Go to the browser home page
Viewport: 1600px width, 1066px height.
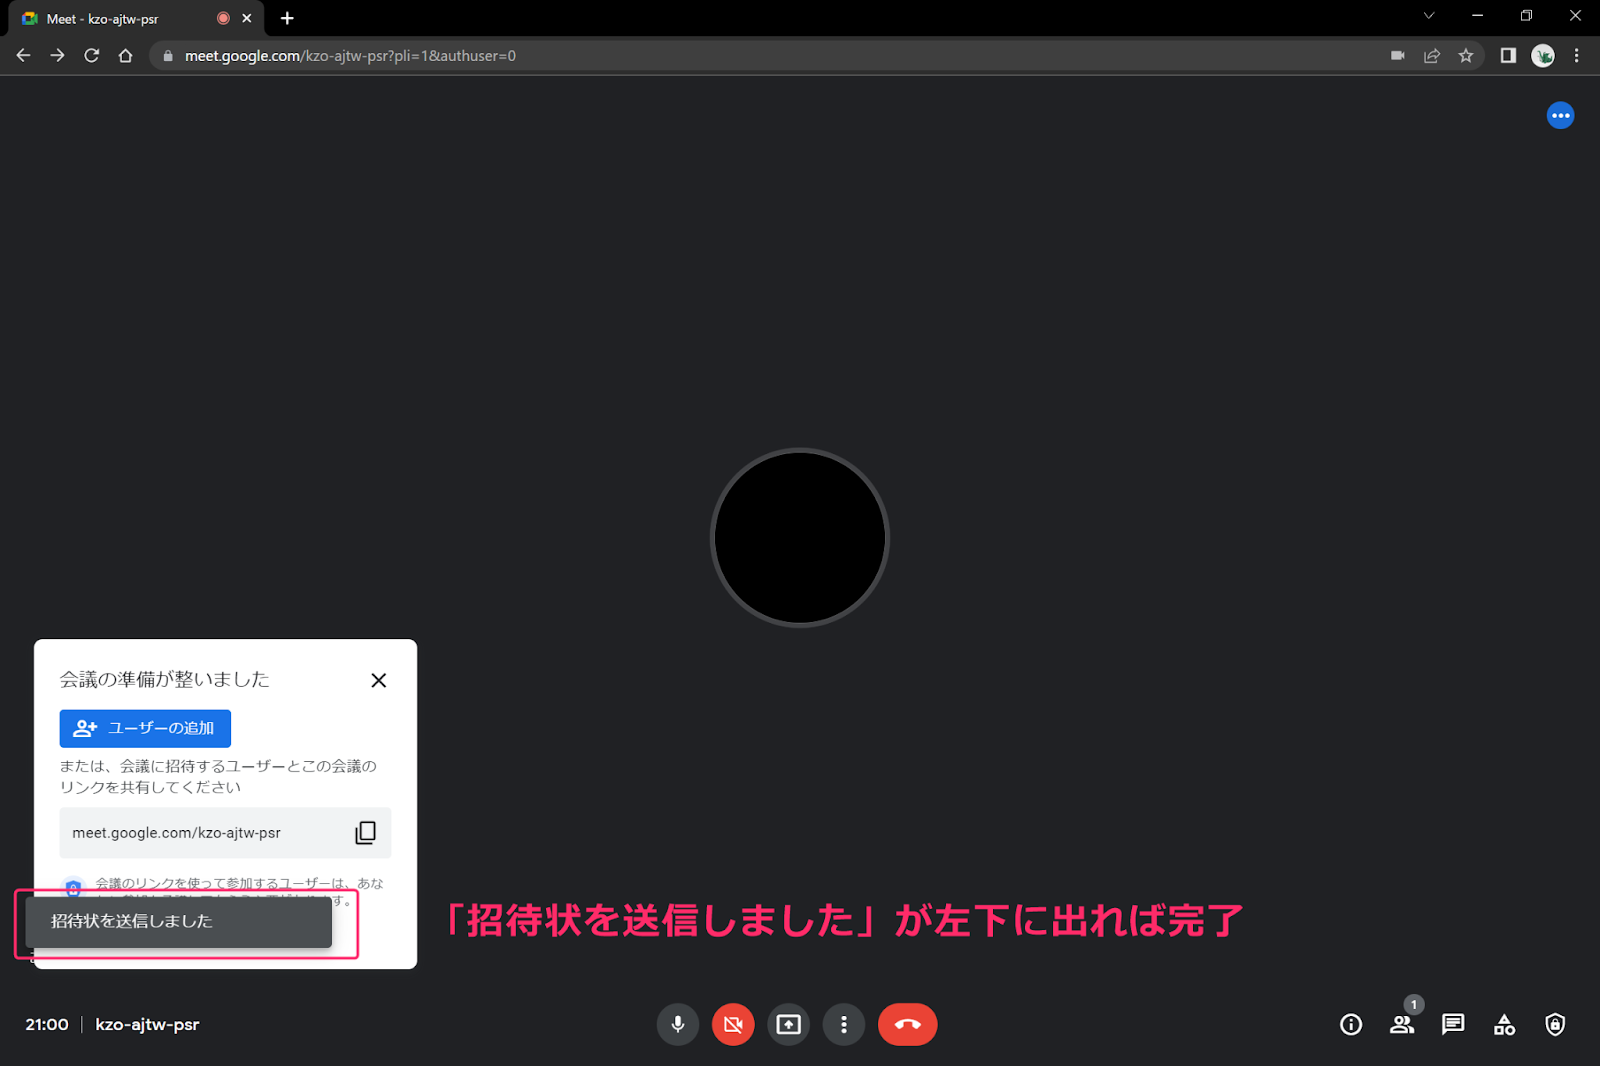(125, 56)
